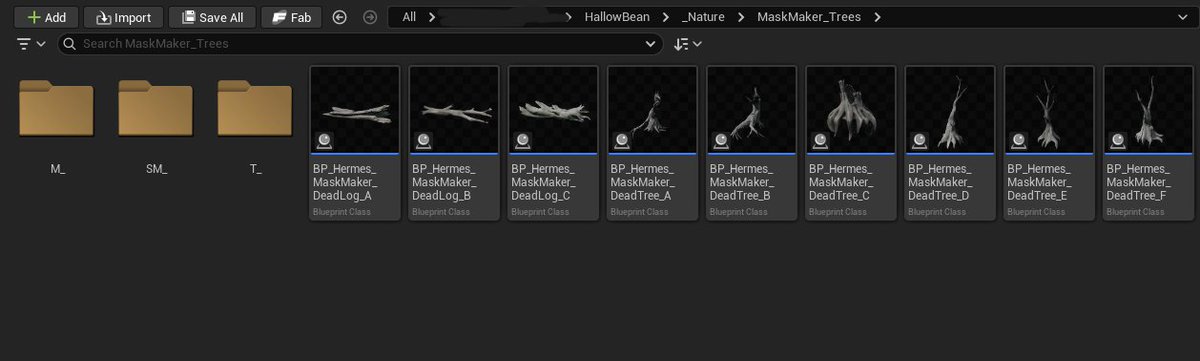Select the DeadTree_F blueprint thumbnail
This screenshot has height=361, width=1200.
point(1148,110)
